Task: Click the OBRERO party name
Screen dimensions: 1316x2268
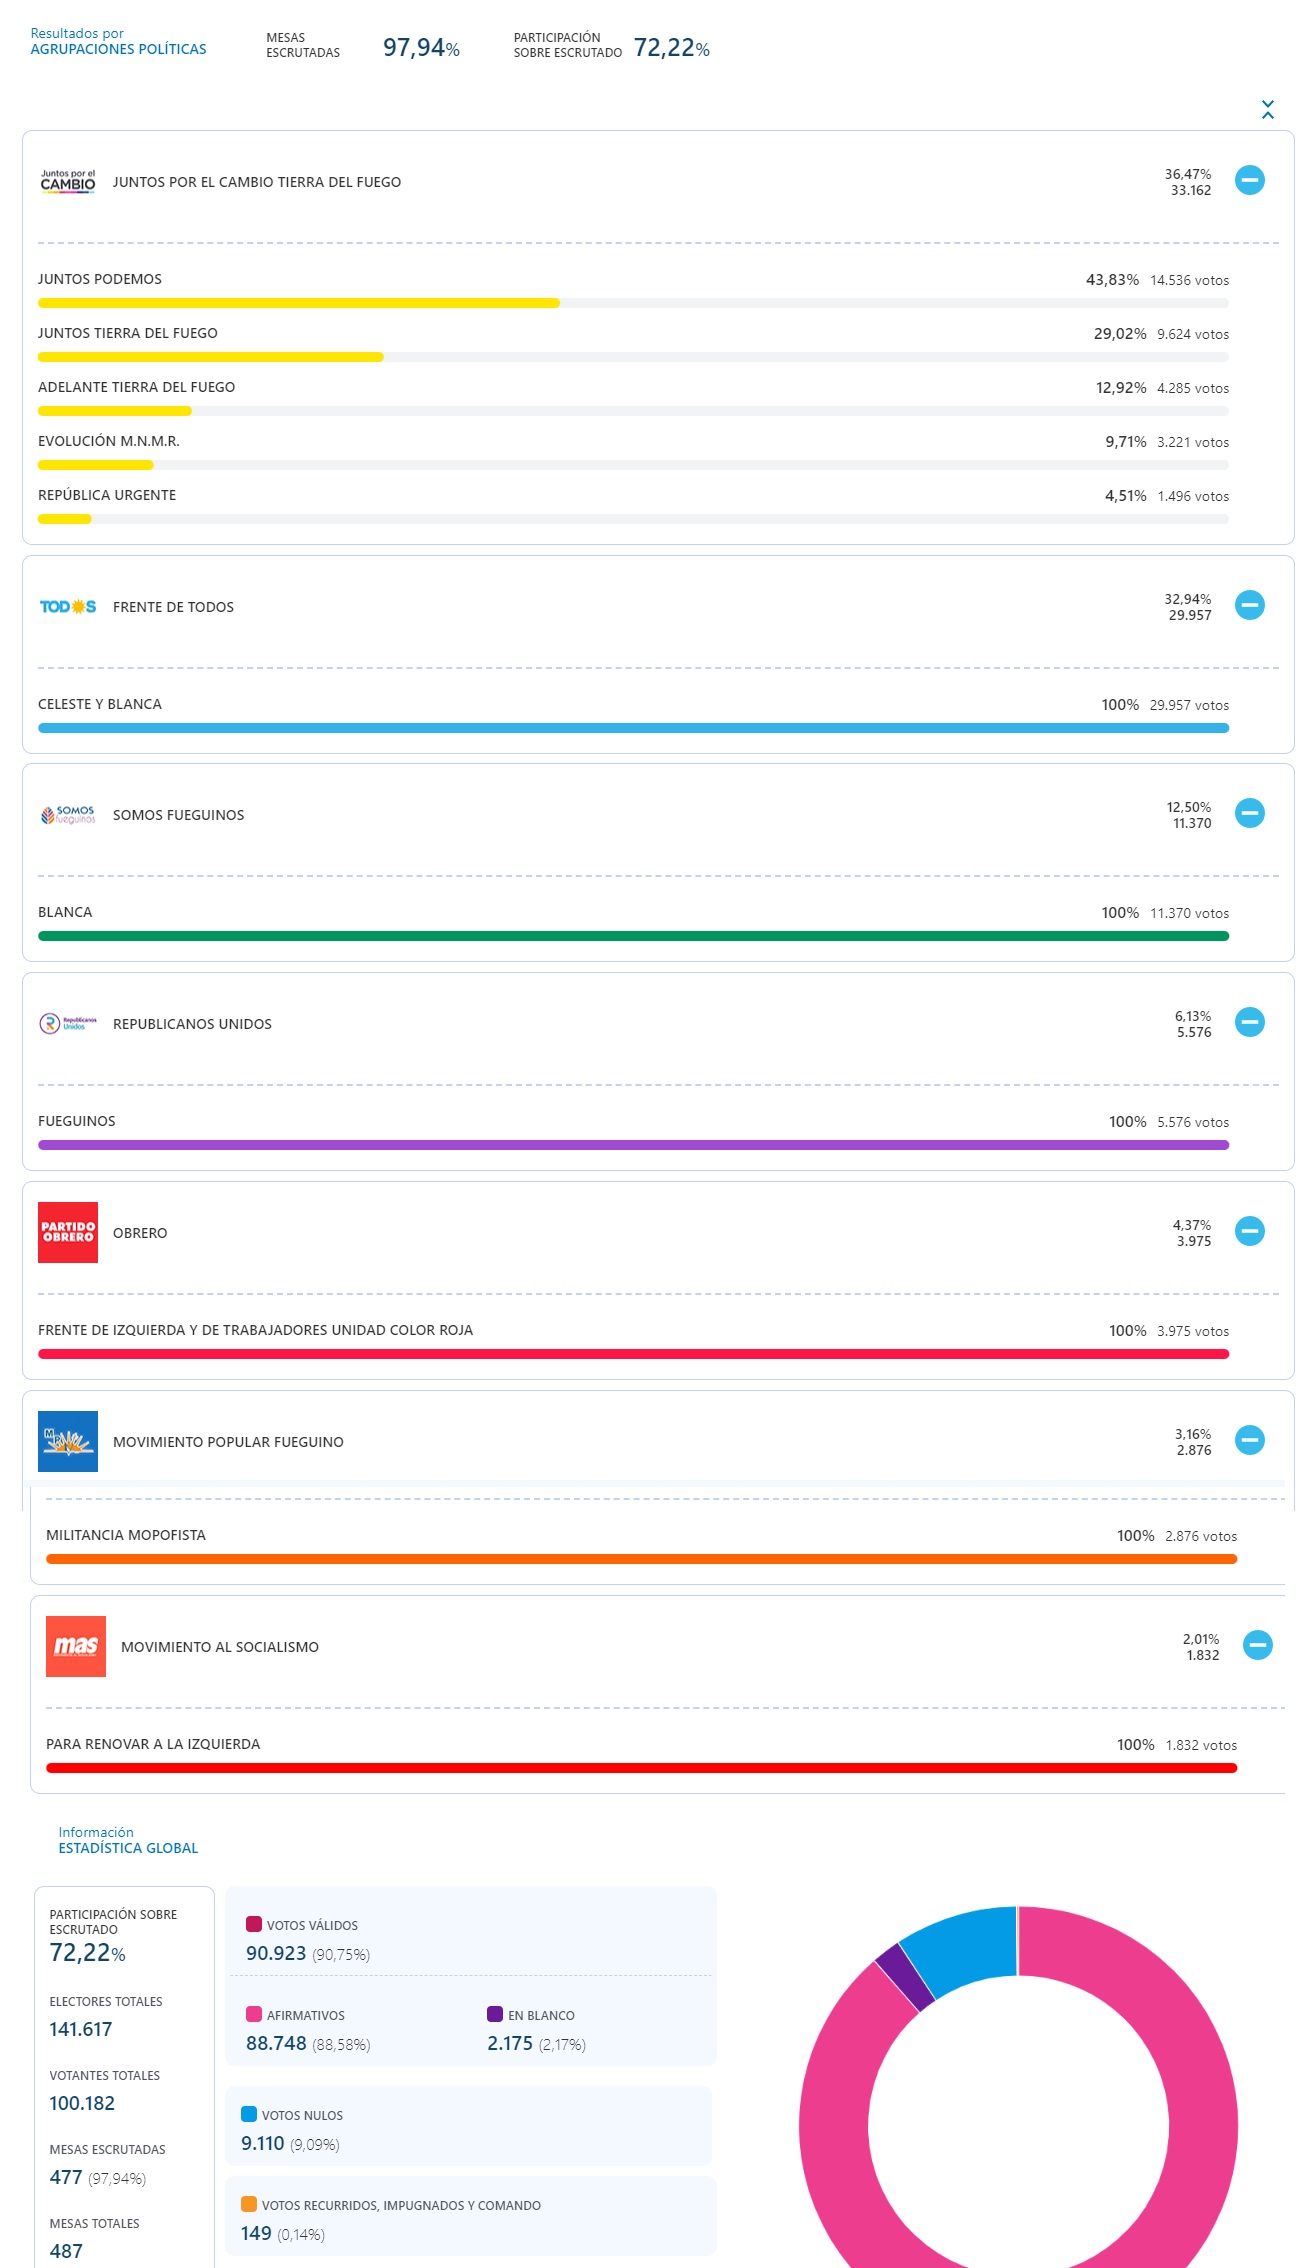Action: [140, 1233]
